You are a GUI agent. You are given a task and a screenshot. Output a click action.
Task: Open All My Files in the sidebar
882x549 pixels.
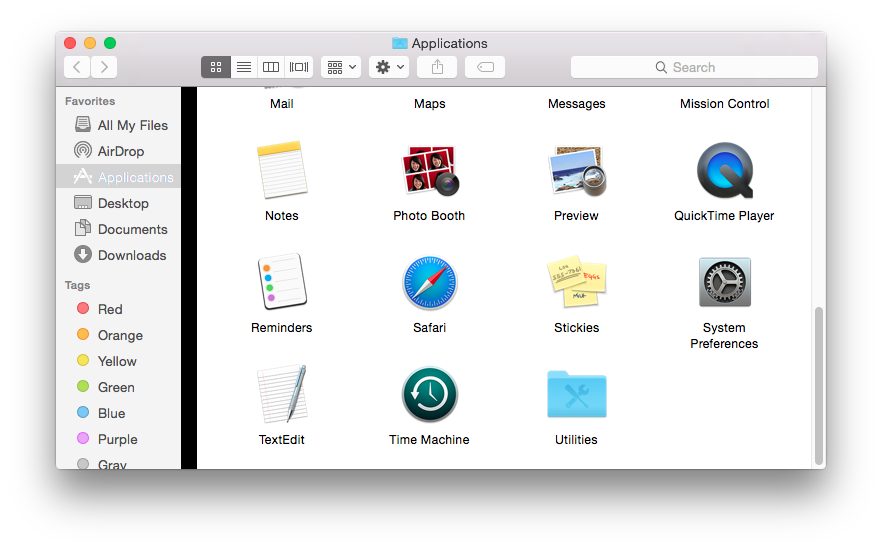(119, 125)
